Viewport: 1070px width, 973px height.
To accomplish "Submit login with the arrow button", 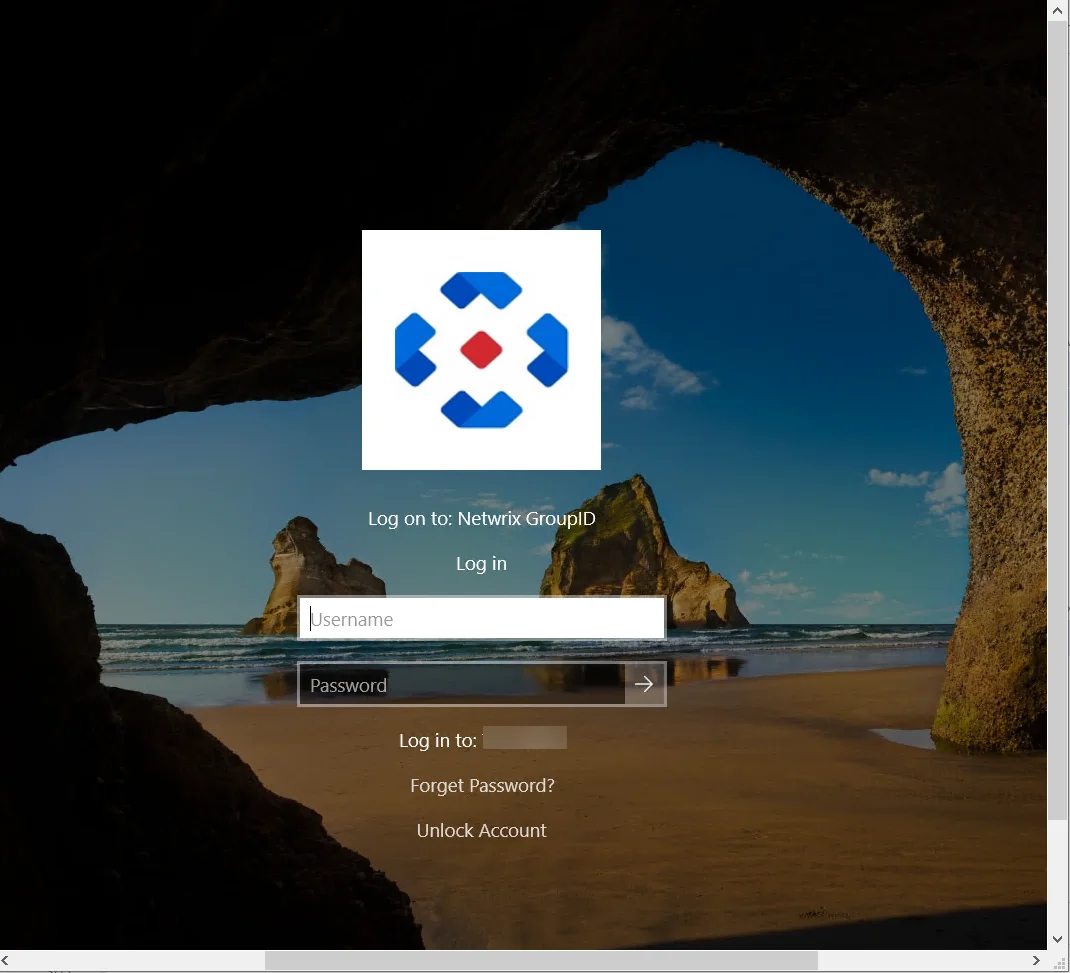I will point(644,684).
